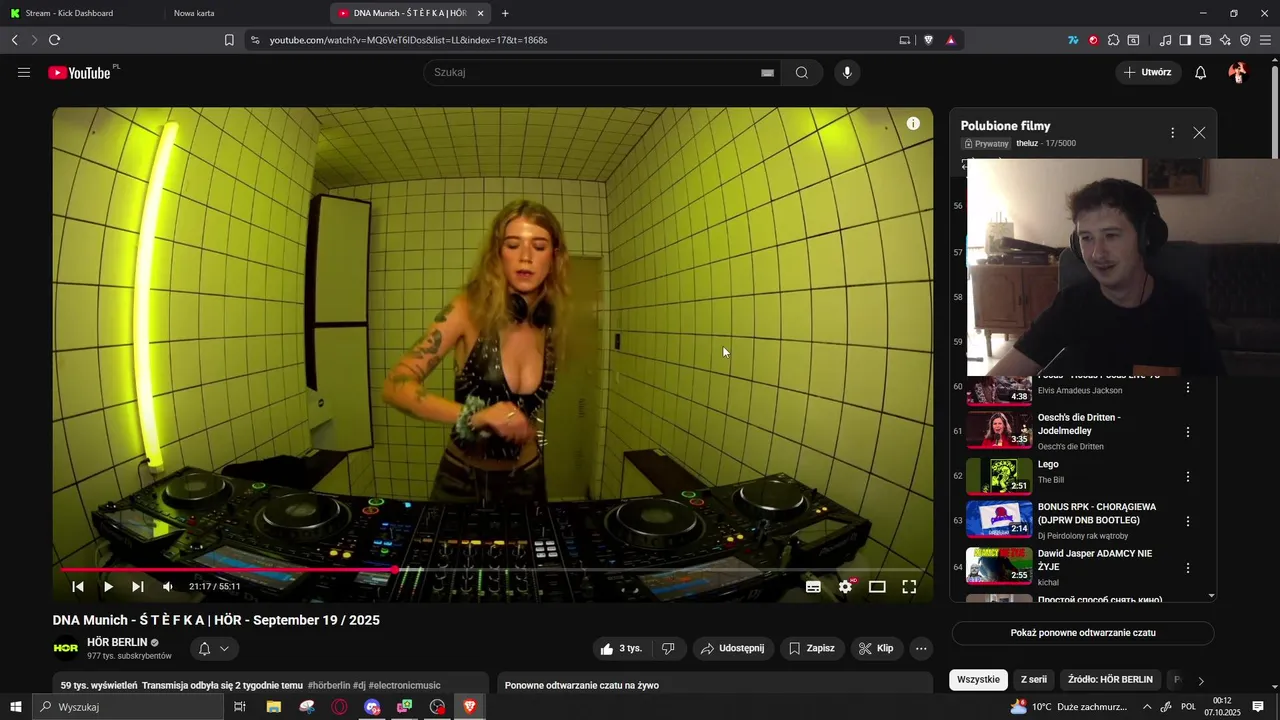Viewport: 1280px width, 720px height.
Task: Select the Wszystkie filter chip
Action: coord(978,679)
